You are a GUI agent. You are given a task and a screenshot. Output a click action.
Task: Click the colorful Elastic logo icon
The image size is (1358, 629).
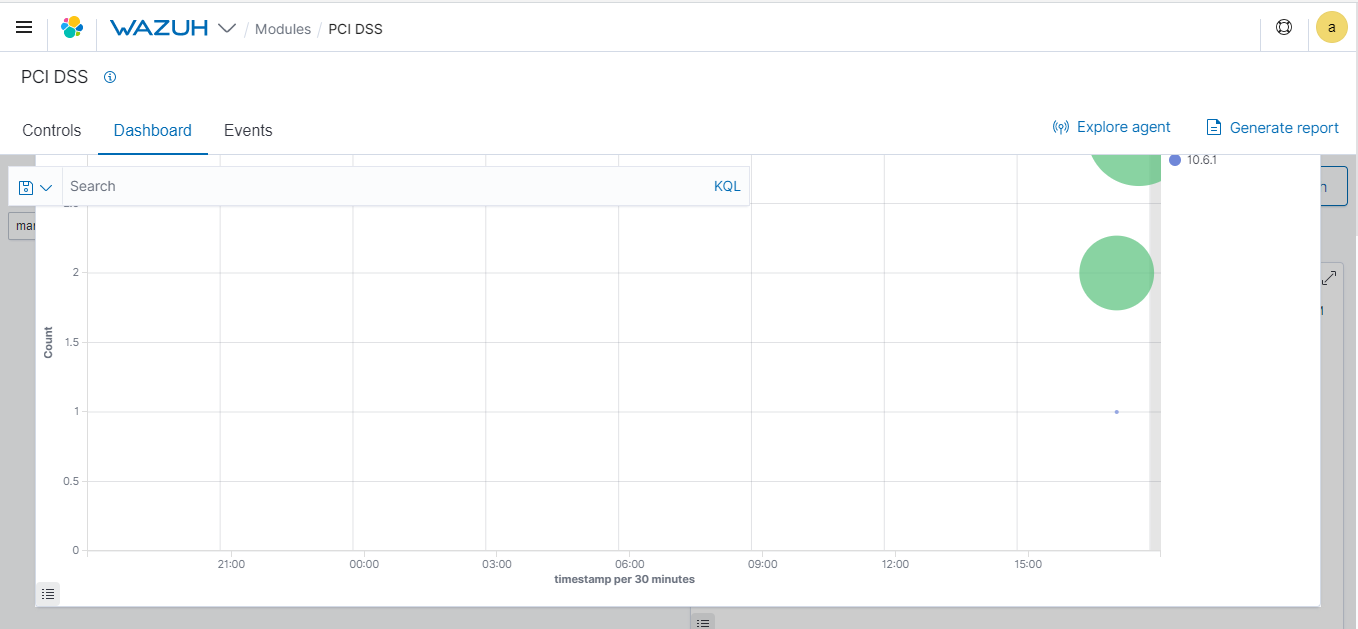[x=71, y=27]
